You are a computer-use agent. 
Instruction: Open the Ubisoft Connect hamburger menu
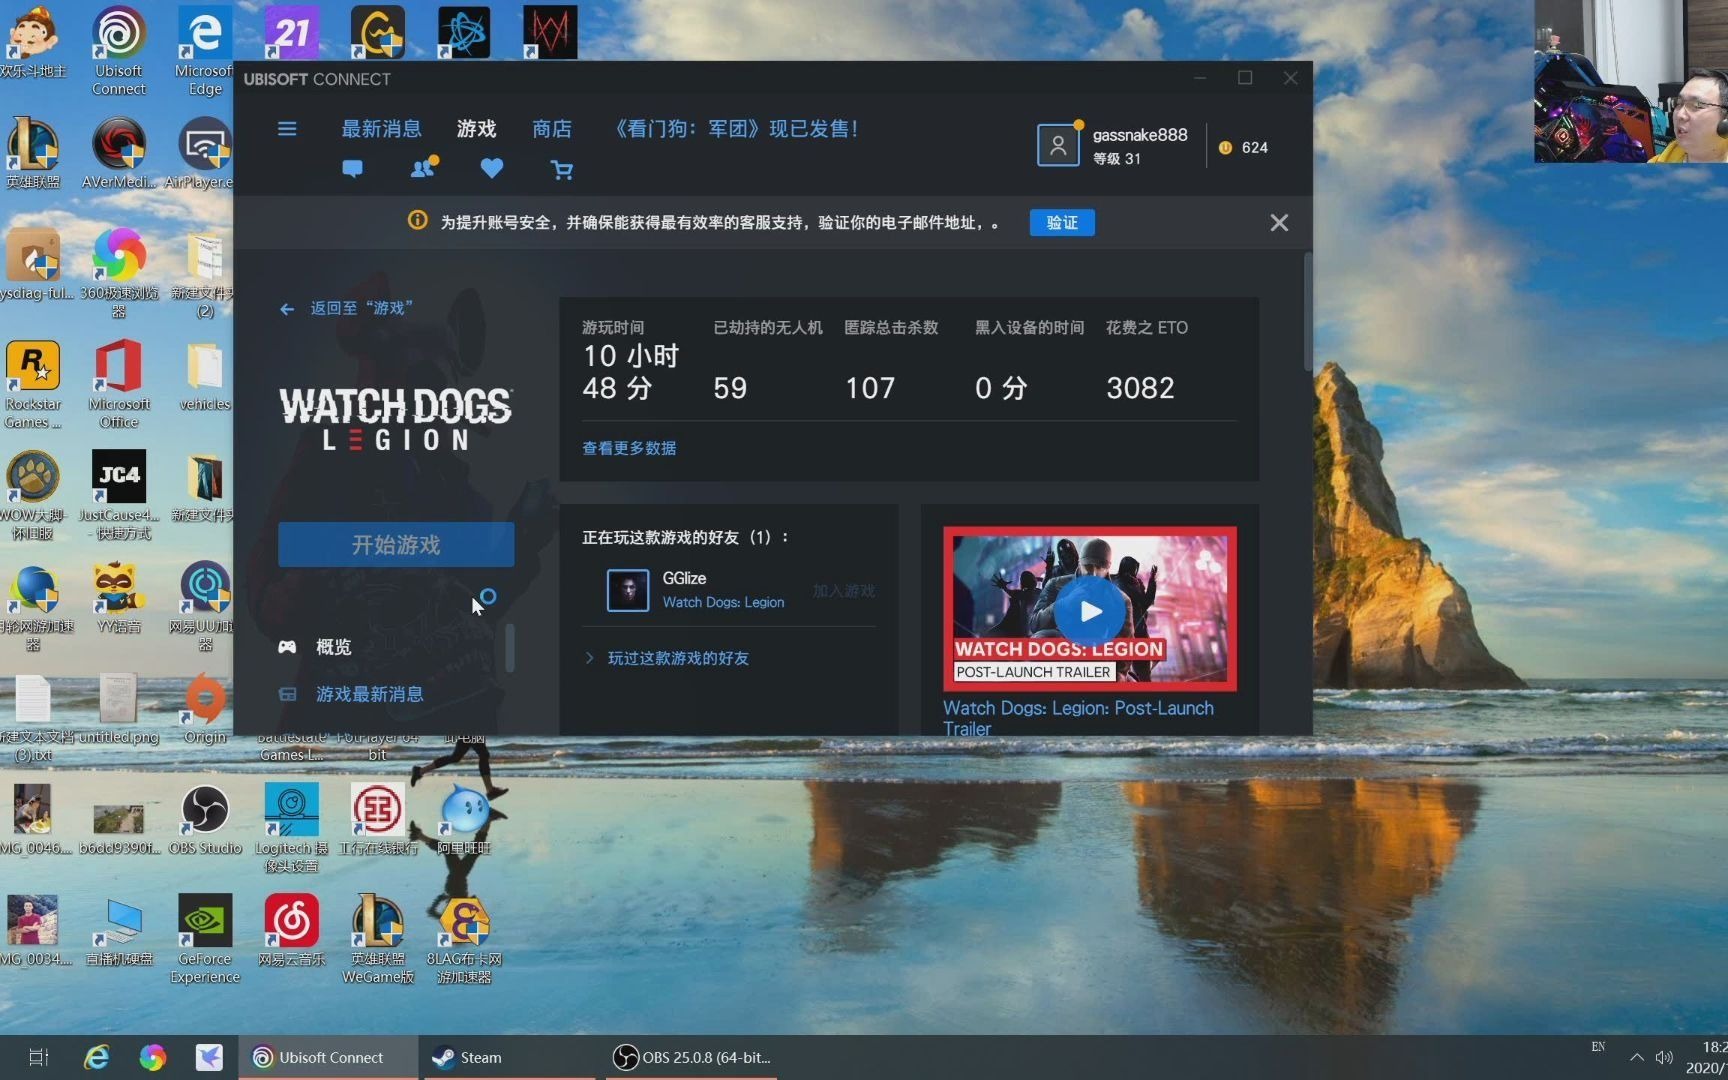pos(287,129)
